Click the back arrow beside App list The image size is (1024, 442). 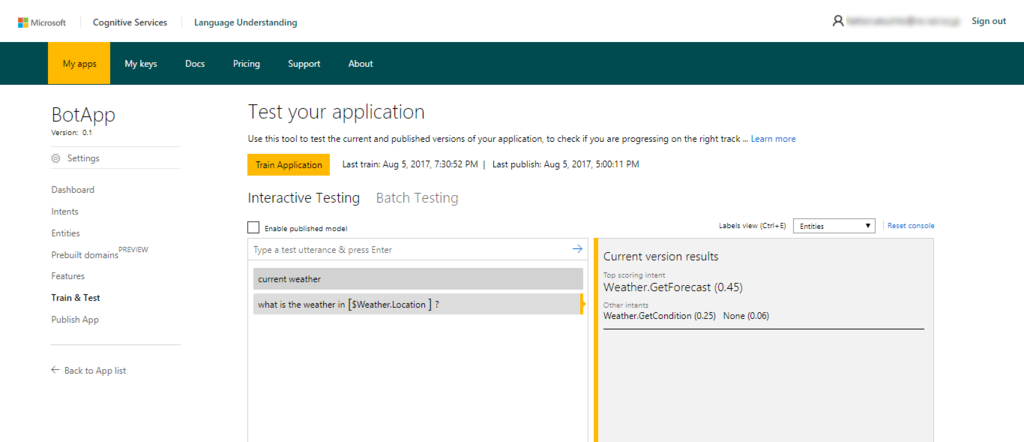(x=56, y=370)
